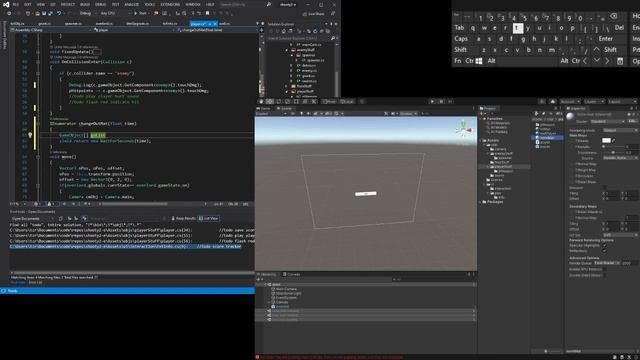640x360 pixels.
Task: Select enemy.cs file in Solution Explorer
Action: tap(309, 71)
